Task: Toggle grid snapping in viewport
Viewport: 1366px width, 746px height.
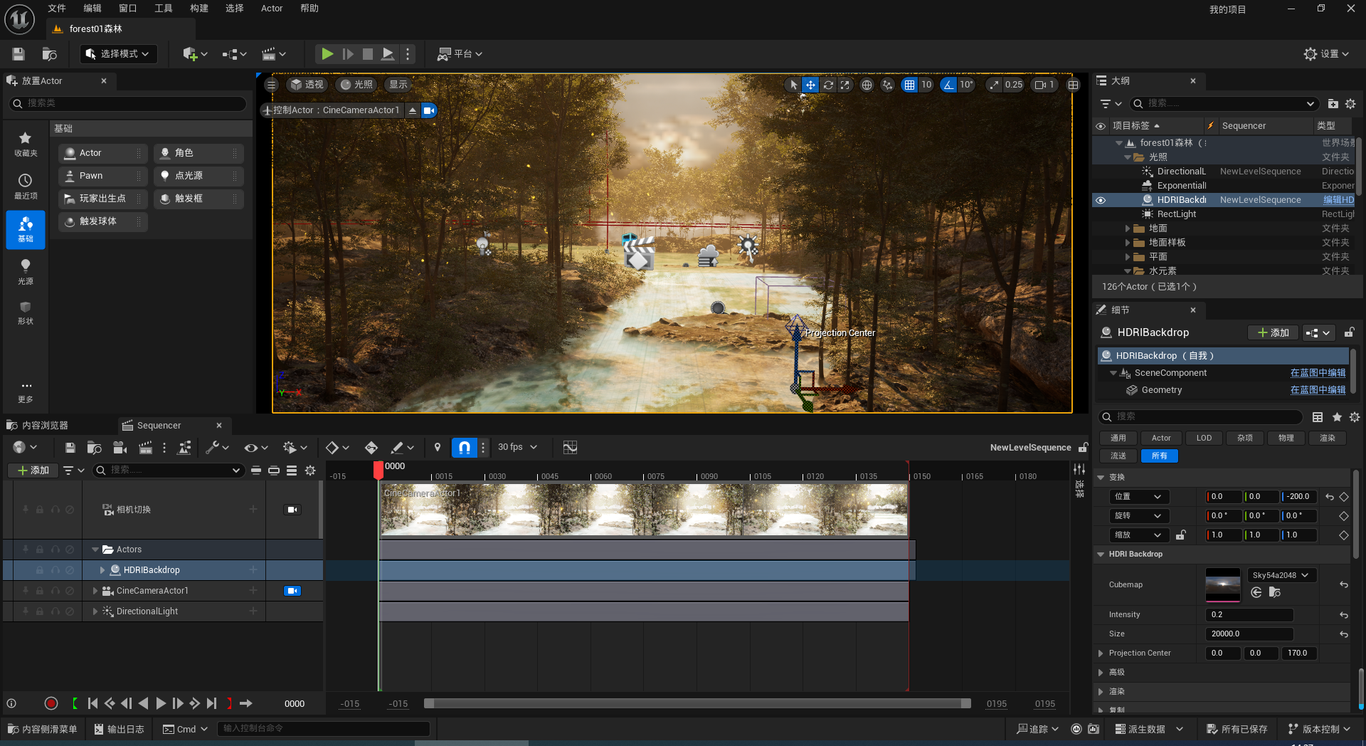Action: (x=909, y=85)
